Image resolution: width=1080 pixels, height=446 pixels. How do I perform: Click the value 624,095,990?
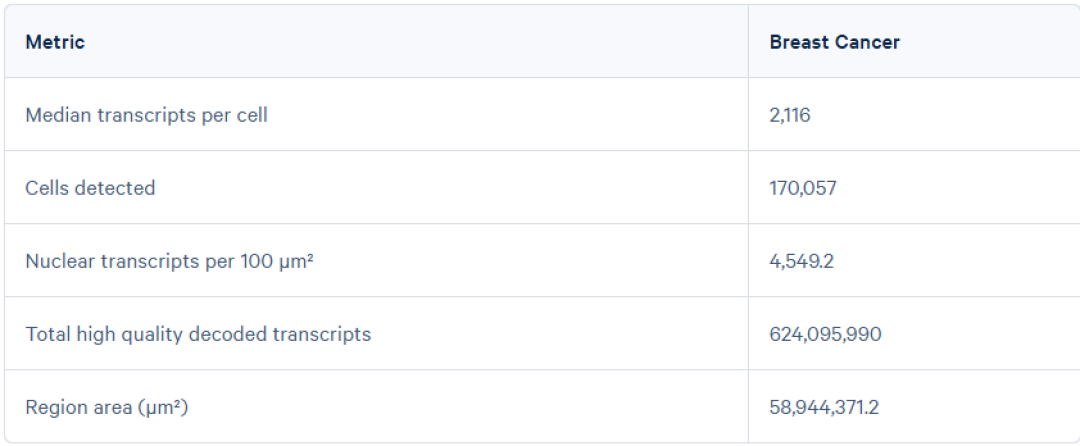[825, 334]
